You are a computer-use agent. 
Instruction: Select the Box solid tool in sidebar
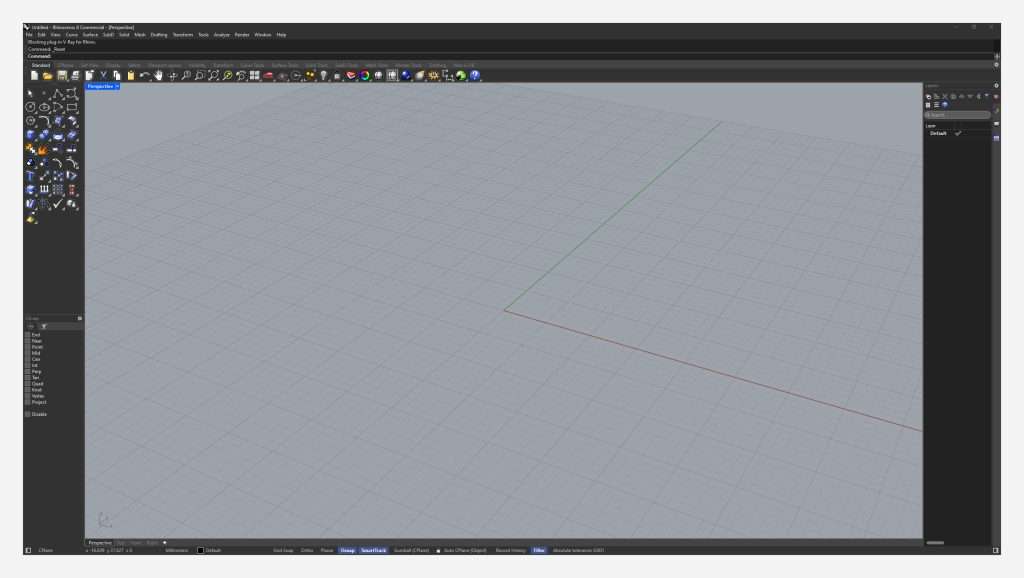(30, 135)
